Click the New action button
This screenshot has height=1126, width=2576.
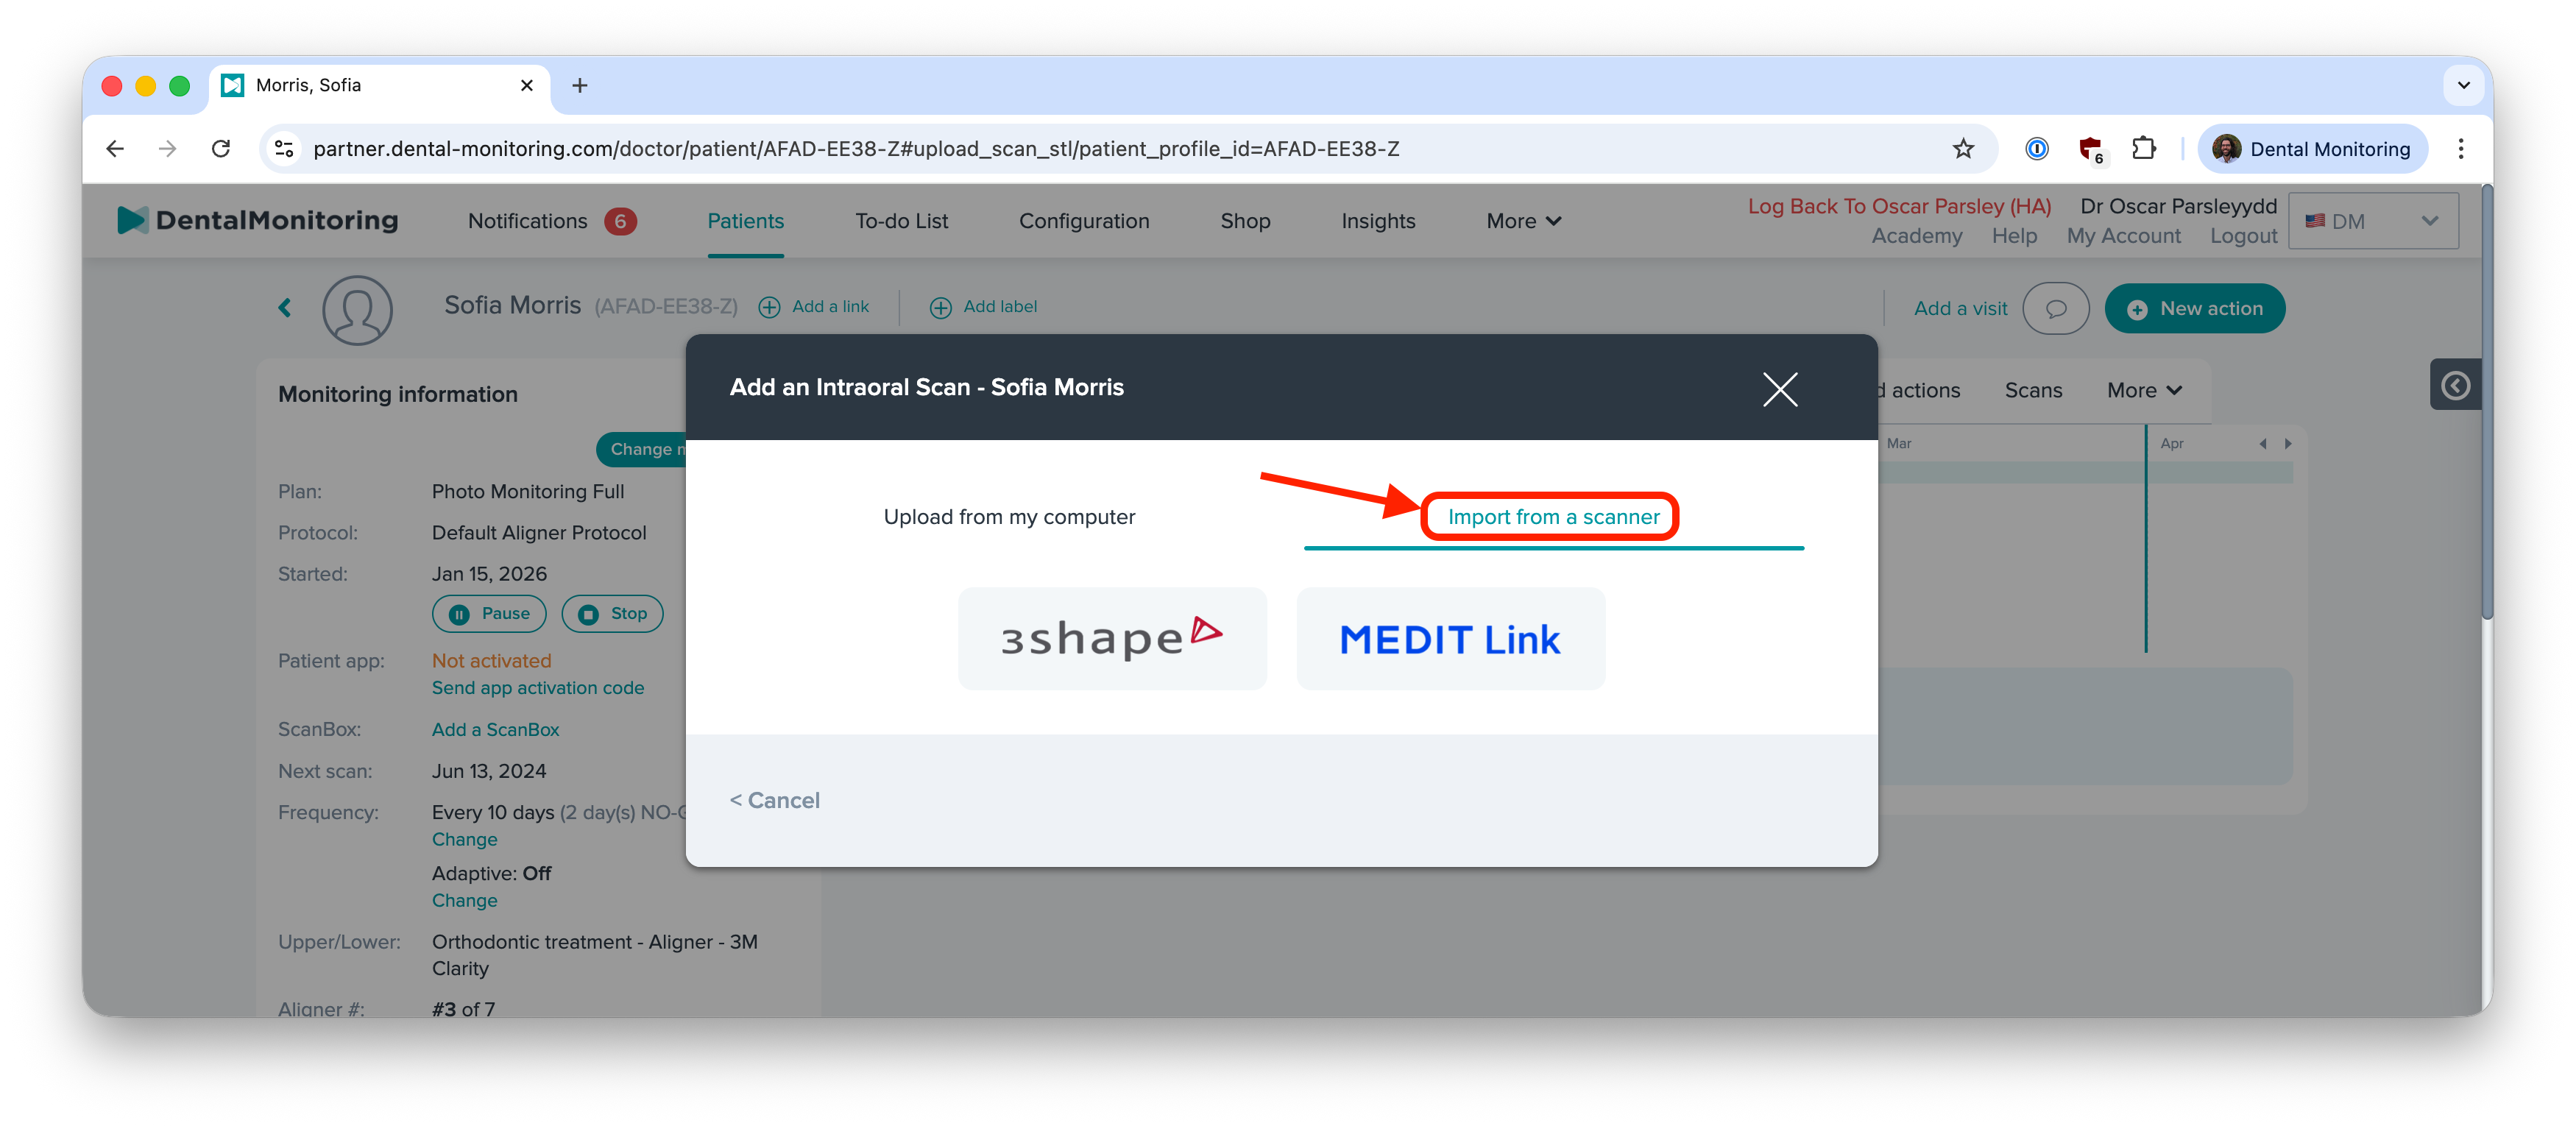pos(2194,309)
